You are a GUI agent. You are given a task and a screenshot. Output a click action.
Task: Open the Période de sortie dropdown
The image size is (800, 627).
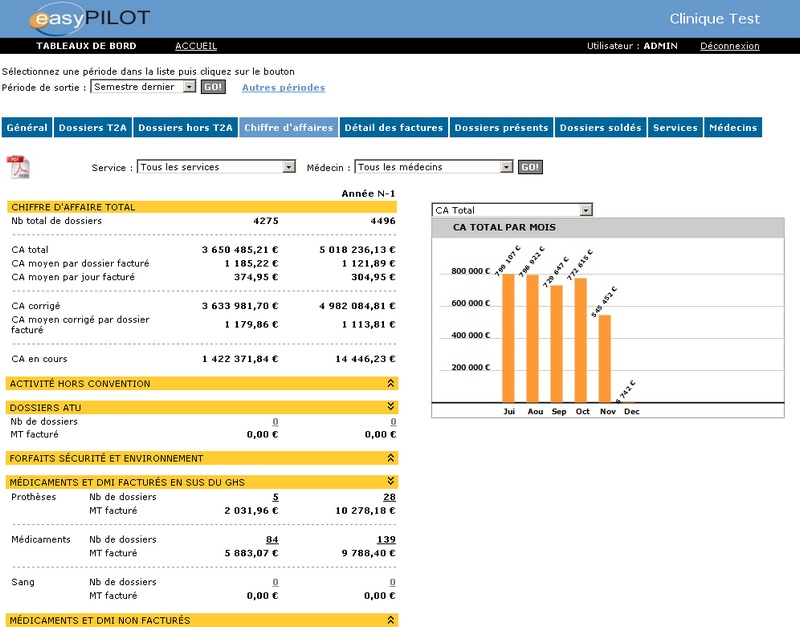click(189, 87)
